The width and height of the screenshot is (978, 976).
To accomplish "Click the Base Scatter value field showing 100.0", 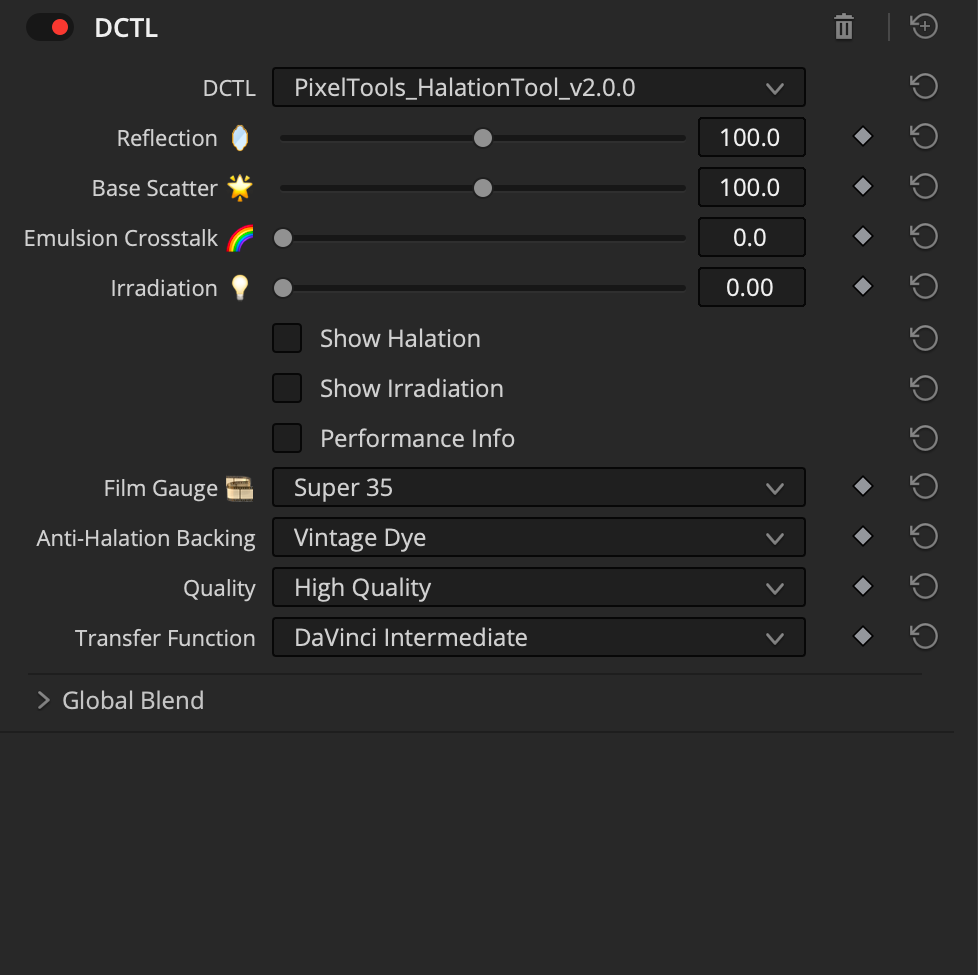I will pyautogui.click(x=751, y=187).
